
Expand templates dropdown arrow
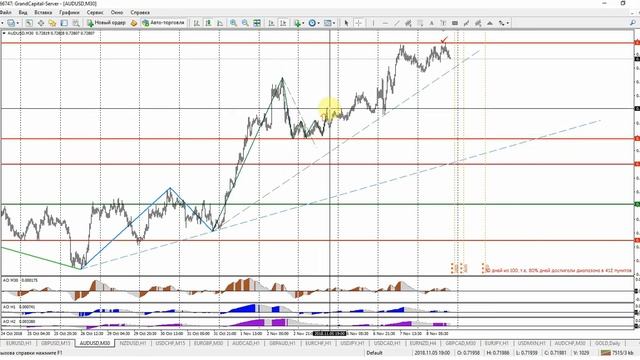334,23
